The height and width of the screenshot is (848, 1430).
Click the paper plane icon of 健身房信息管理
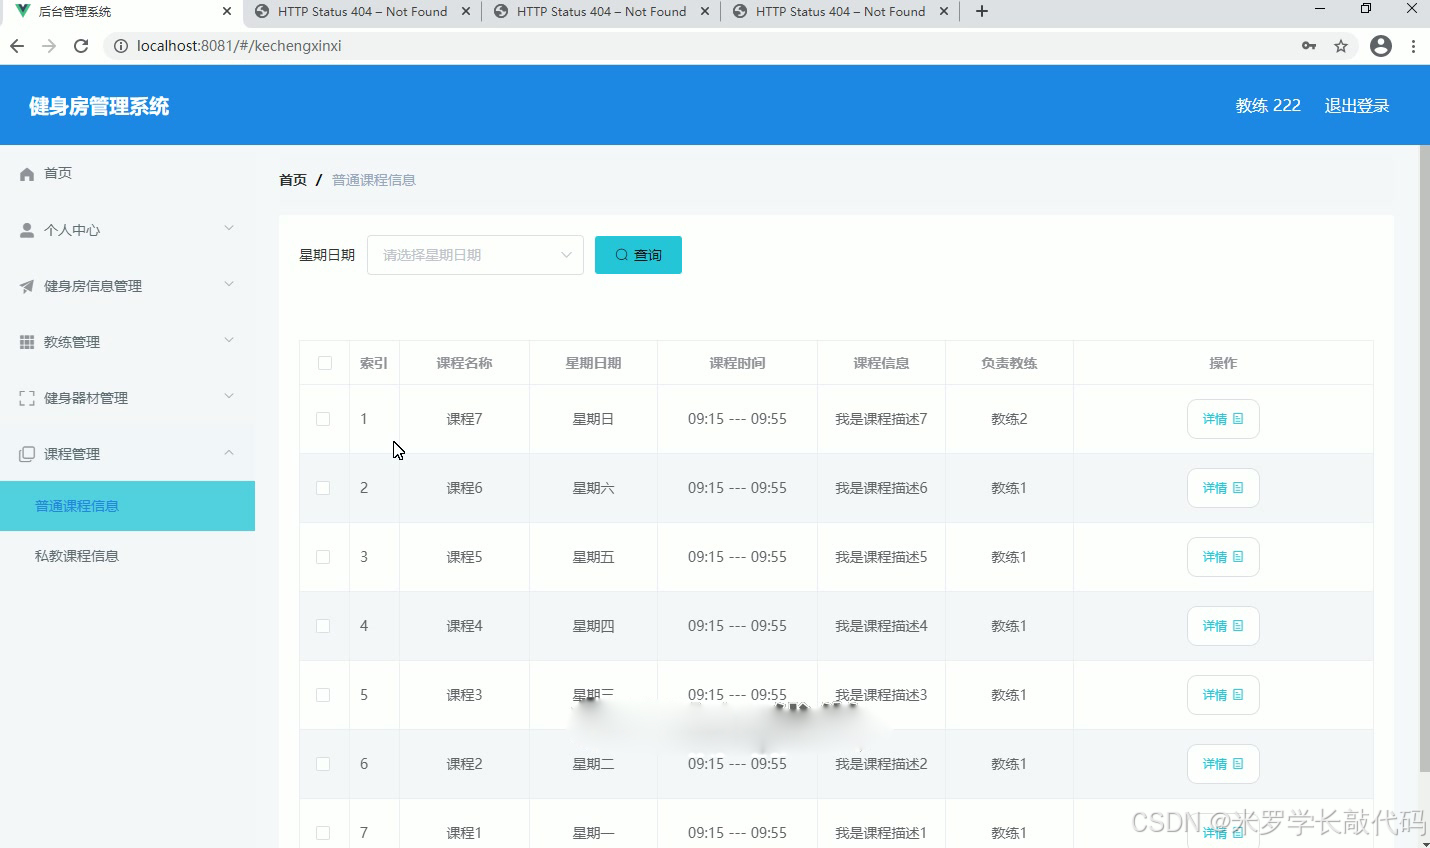(25, 285)
